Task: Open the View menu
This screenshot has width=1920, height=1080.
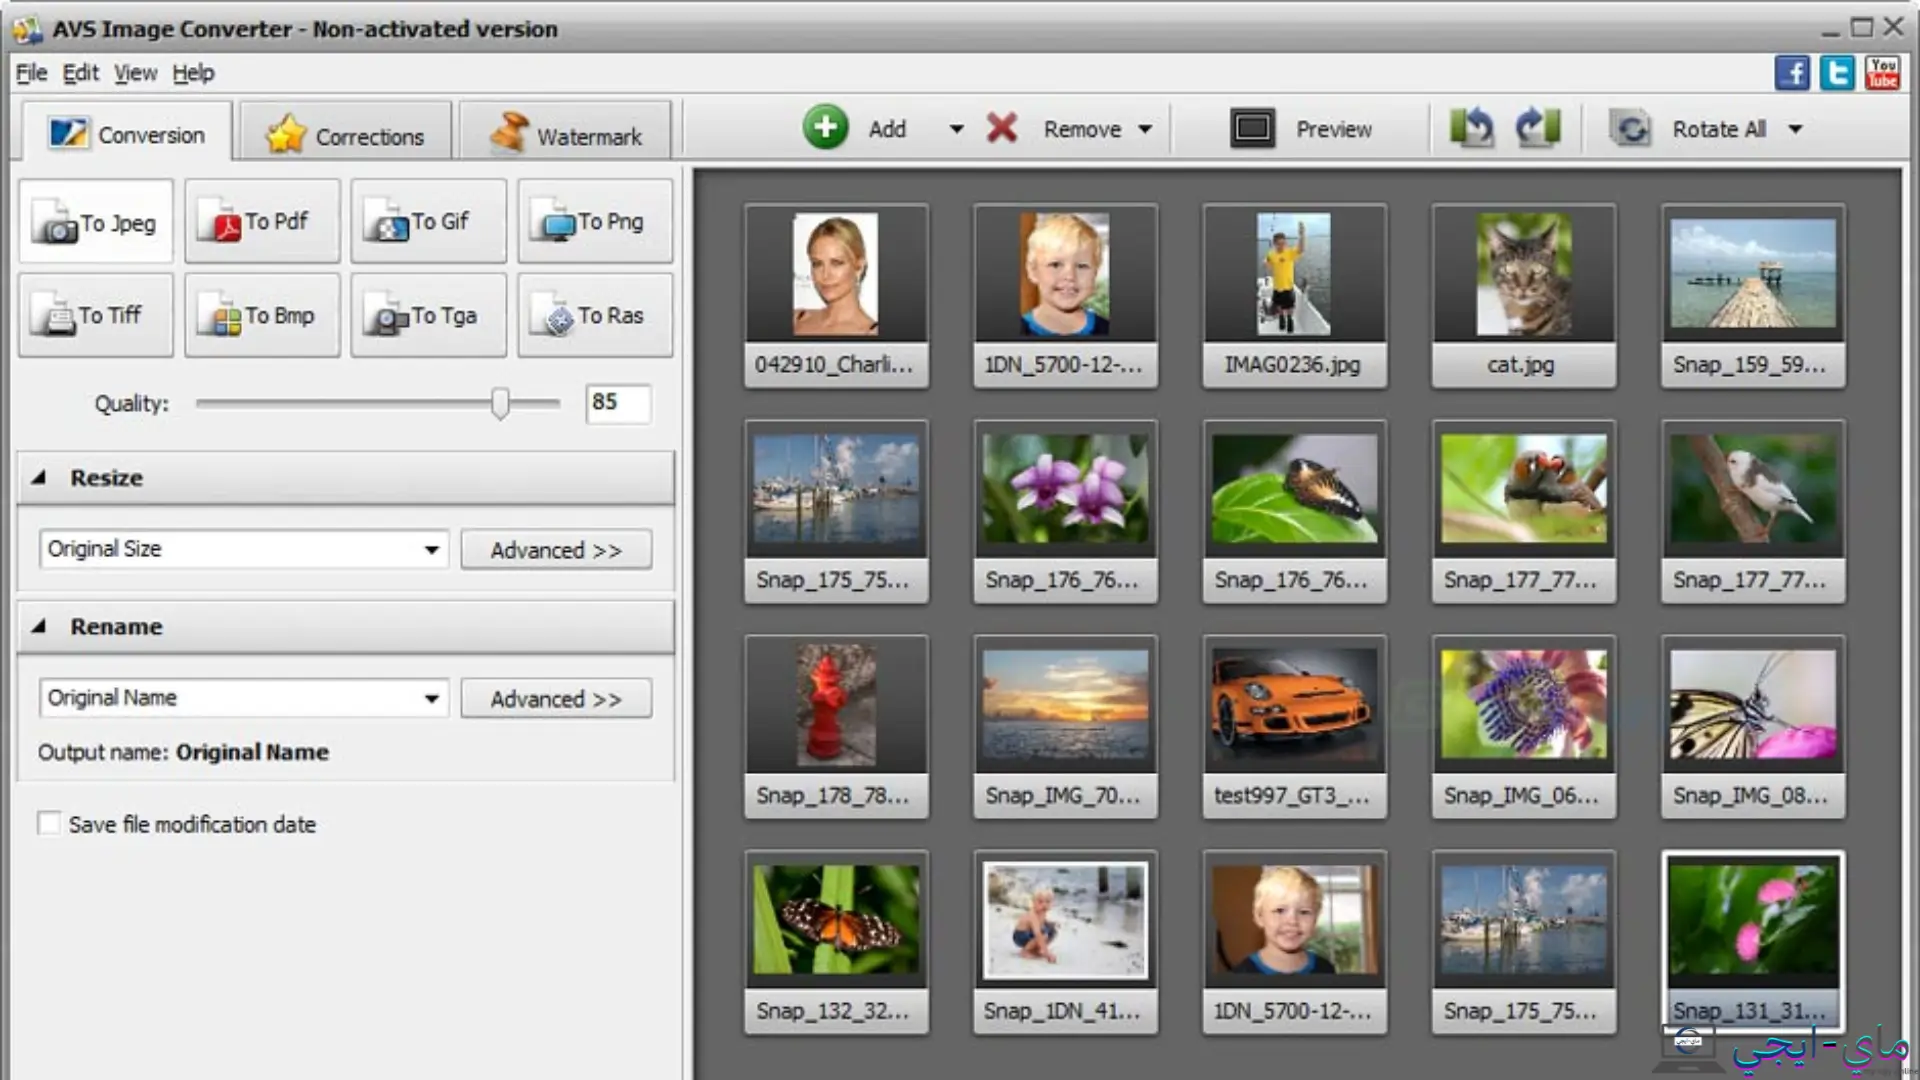Action: pos(135,73)
